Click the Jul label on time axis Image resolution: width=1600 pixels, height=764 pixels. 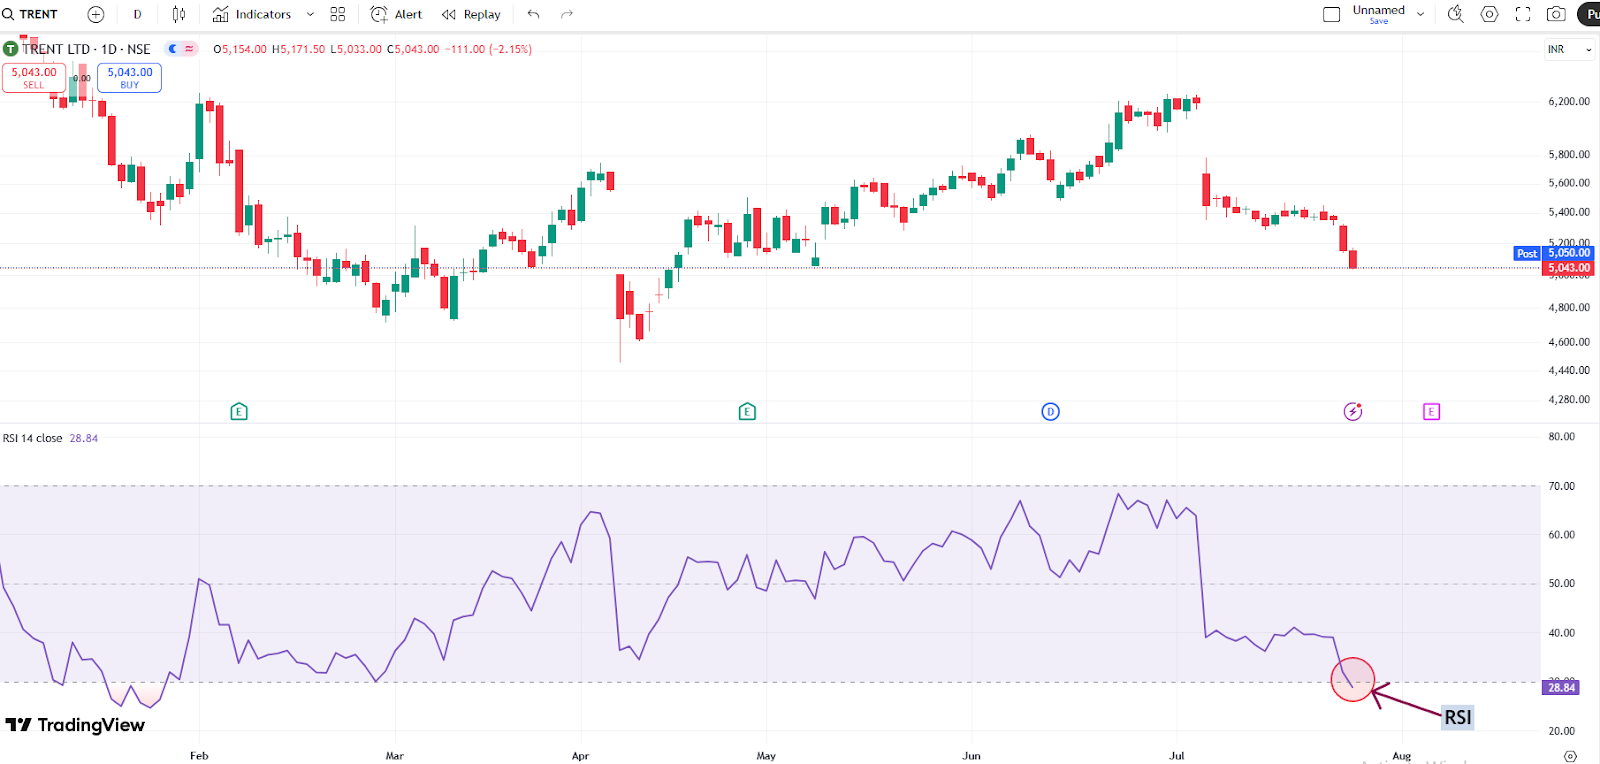[1177, 756]
